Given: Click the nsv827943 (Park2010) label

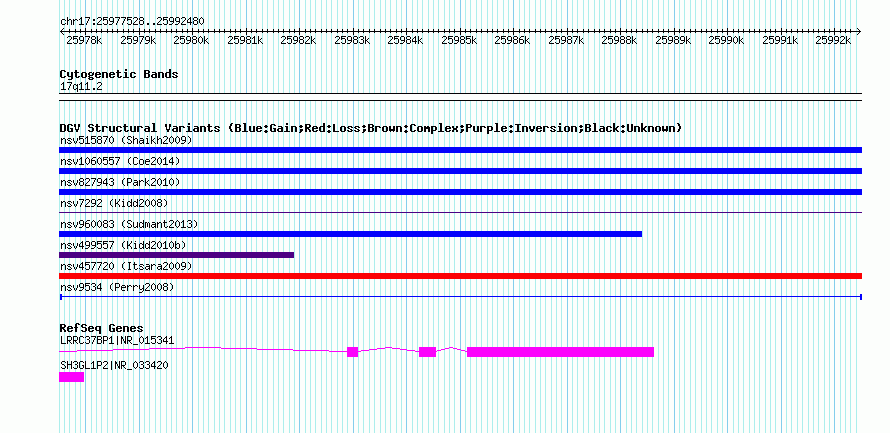Looking at the screenshot, I should [120, 182].
